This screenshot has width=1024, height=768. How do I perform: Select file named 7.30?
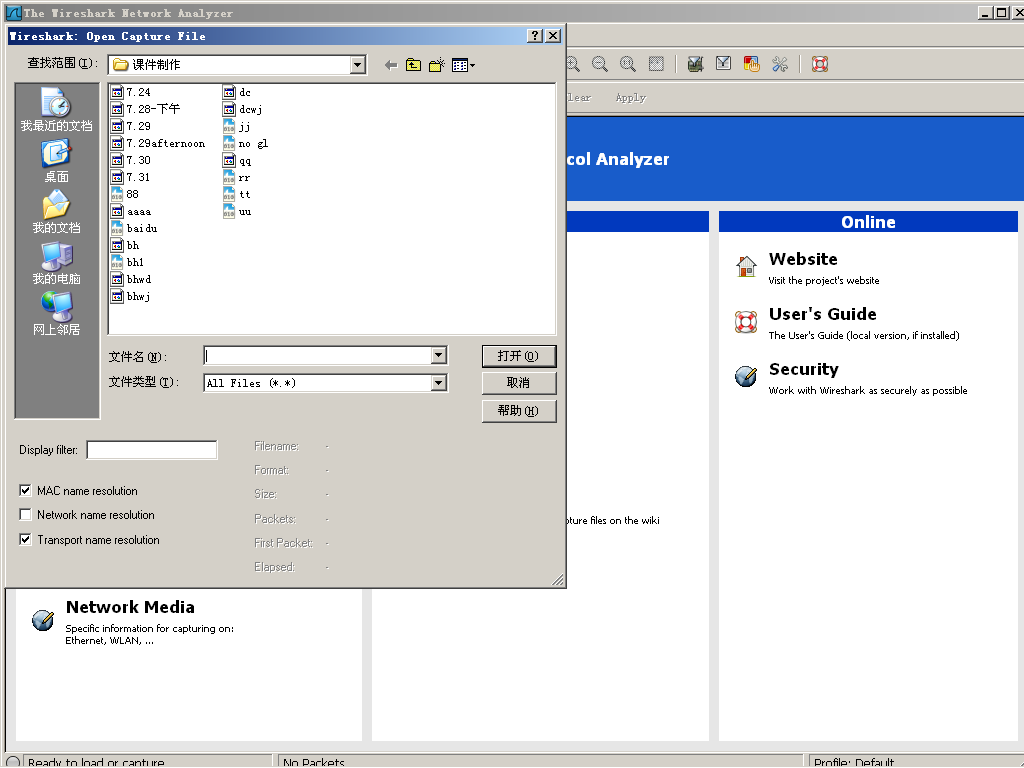coord(131,160)
